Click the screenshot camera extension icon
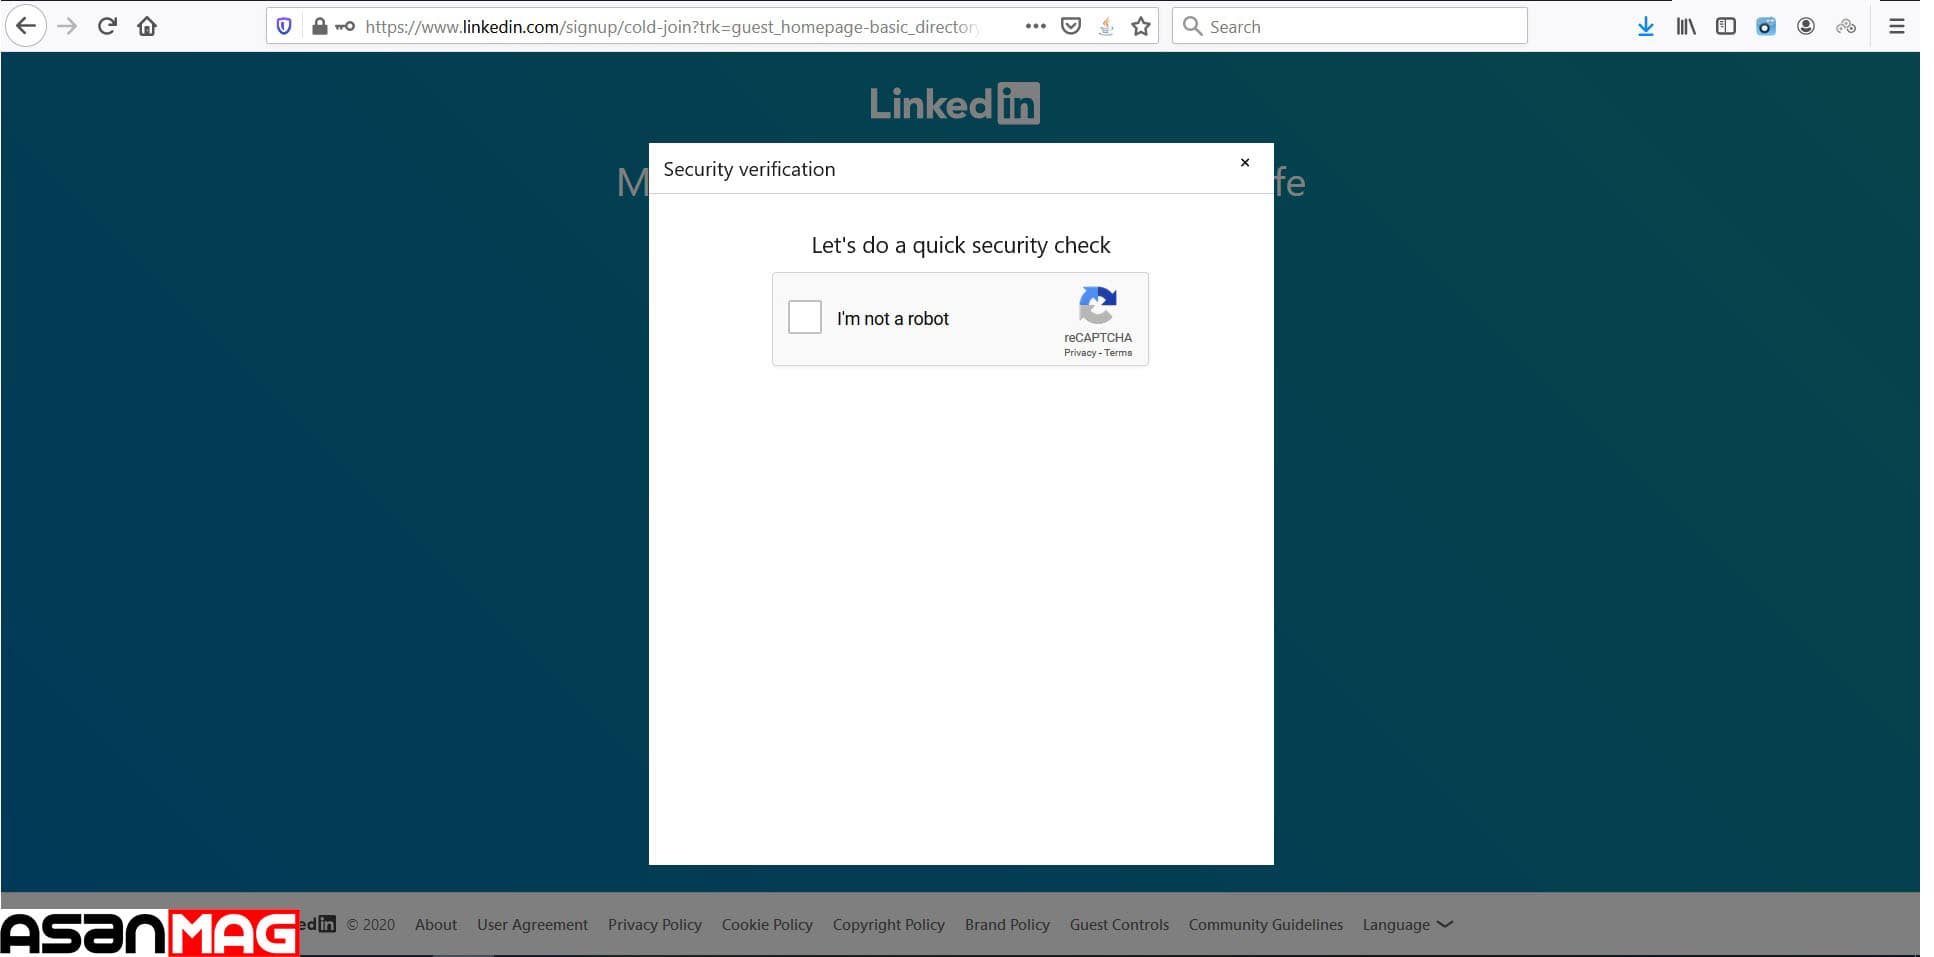This screenshot has height=957, width=1934. pyautogui.click(x=1766, y=26)
